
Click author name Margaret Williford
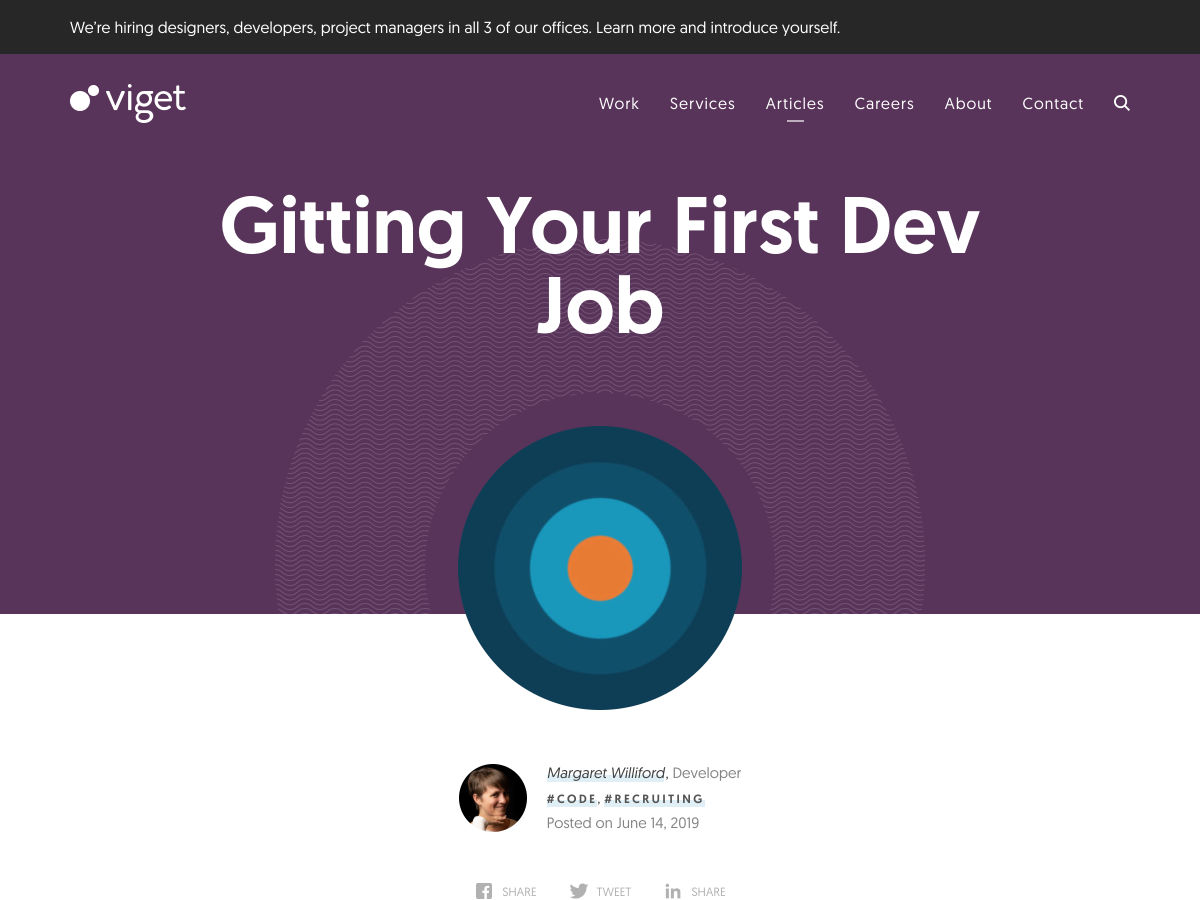[606, 773]
